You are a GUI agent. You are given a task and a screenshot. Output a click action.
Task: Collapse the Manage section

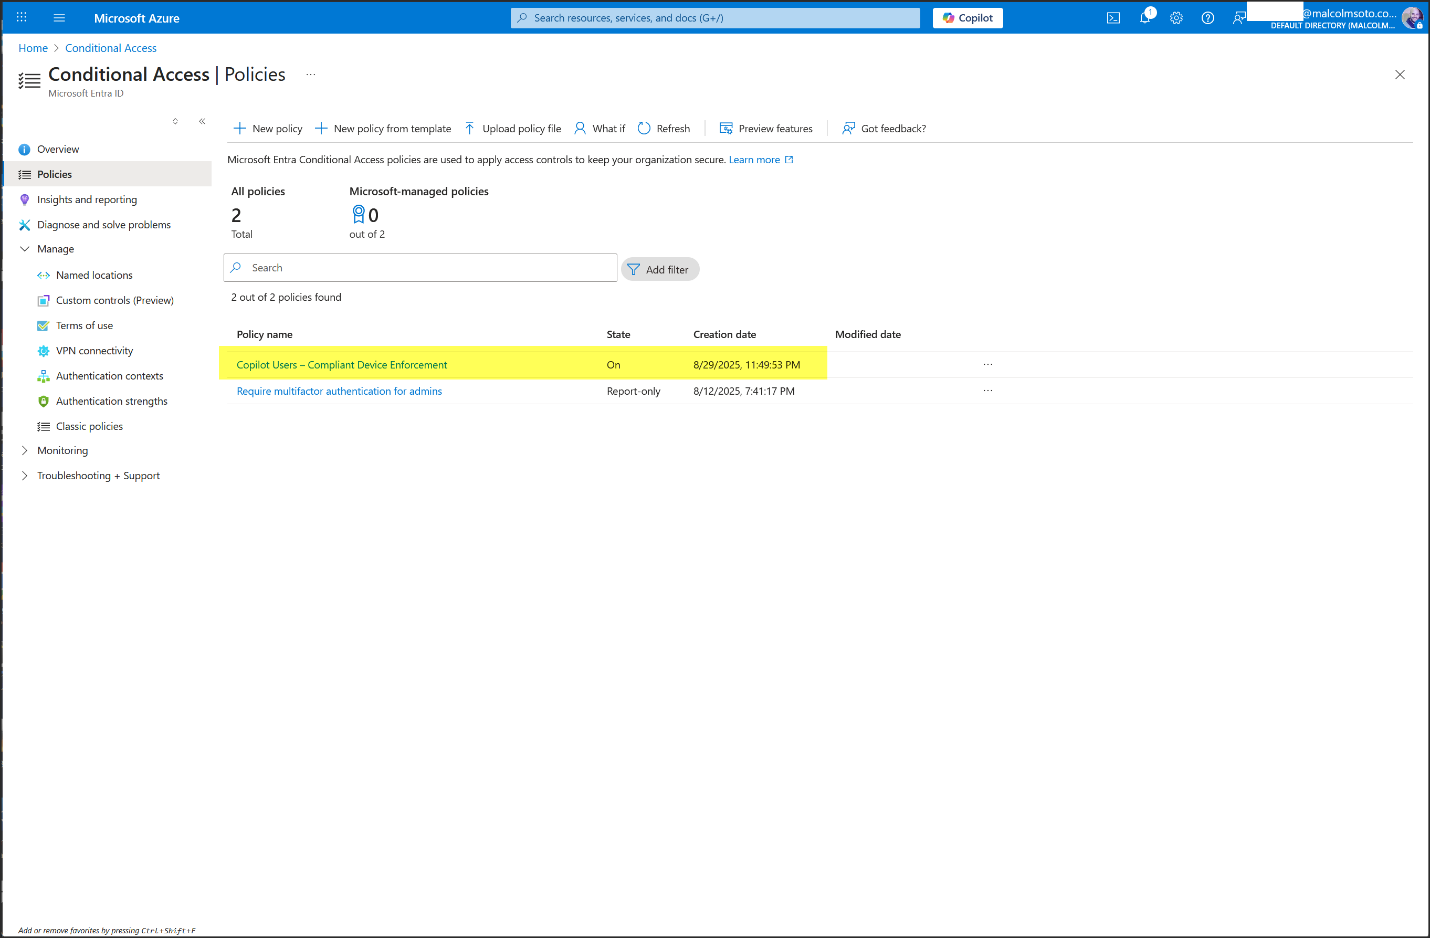click(25, 249)
